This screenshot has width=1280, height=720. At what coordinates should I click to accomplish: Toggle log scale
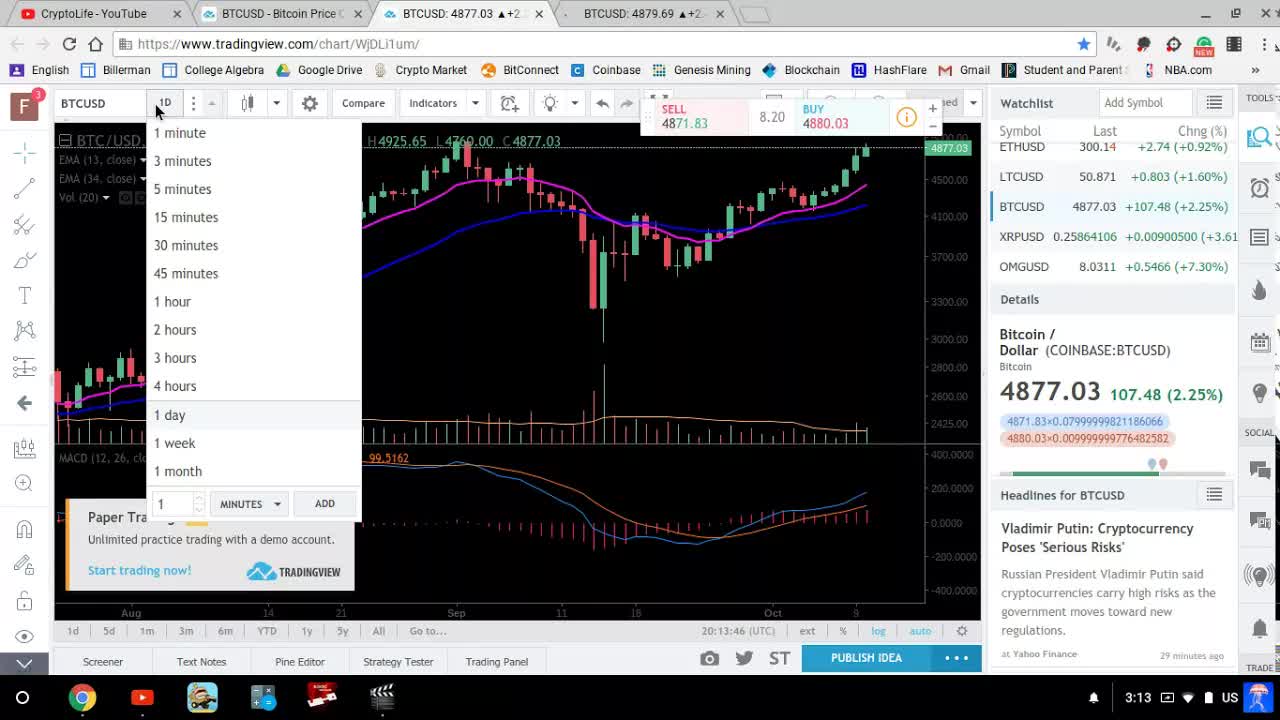pyautogui.click(x=878, y=631)
